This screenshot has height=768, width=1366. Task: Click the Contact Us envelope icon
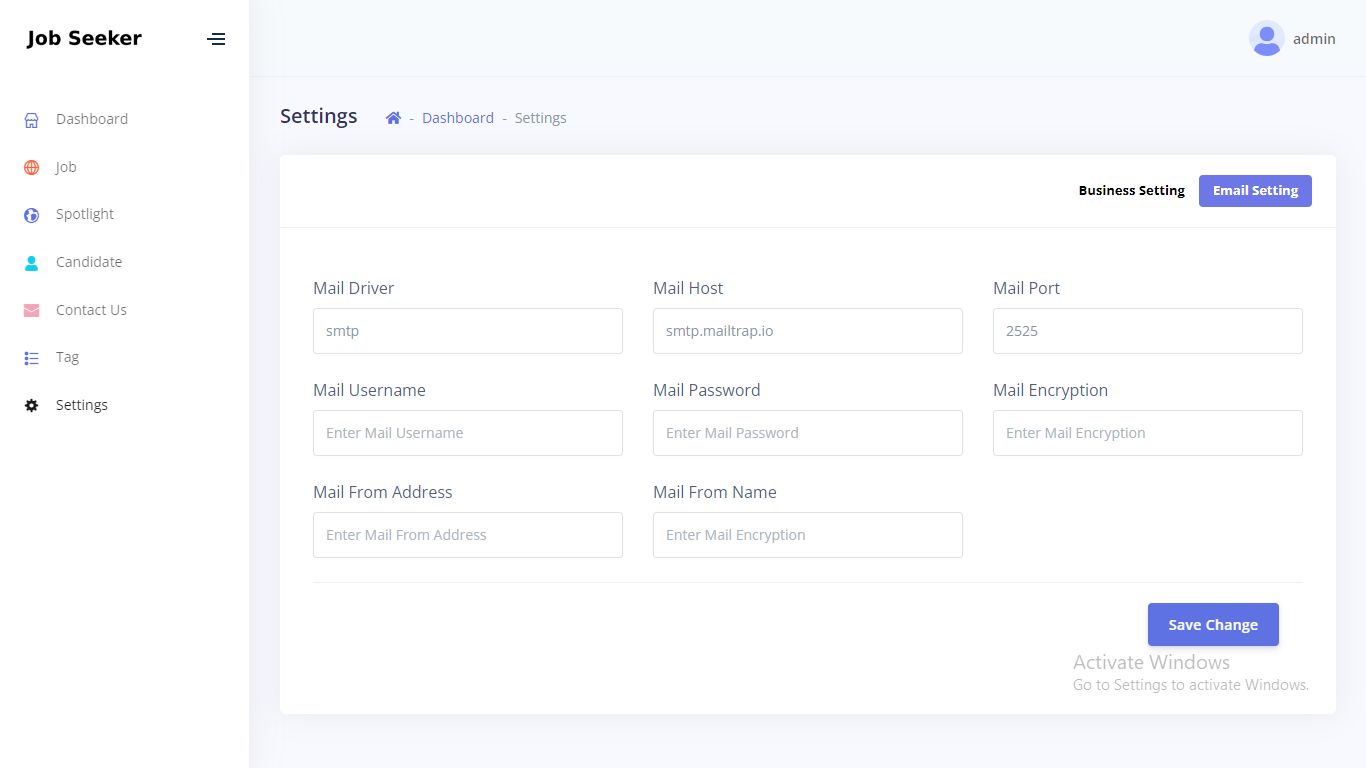(31, 311)
